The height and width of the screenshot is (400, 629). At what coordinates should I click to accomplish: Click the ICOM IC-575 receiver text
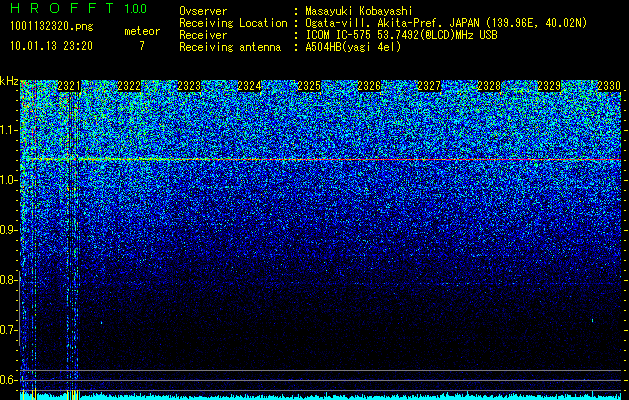tap(401, 35)
